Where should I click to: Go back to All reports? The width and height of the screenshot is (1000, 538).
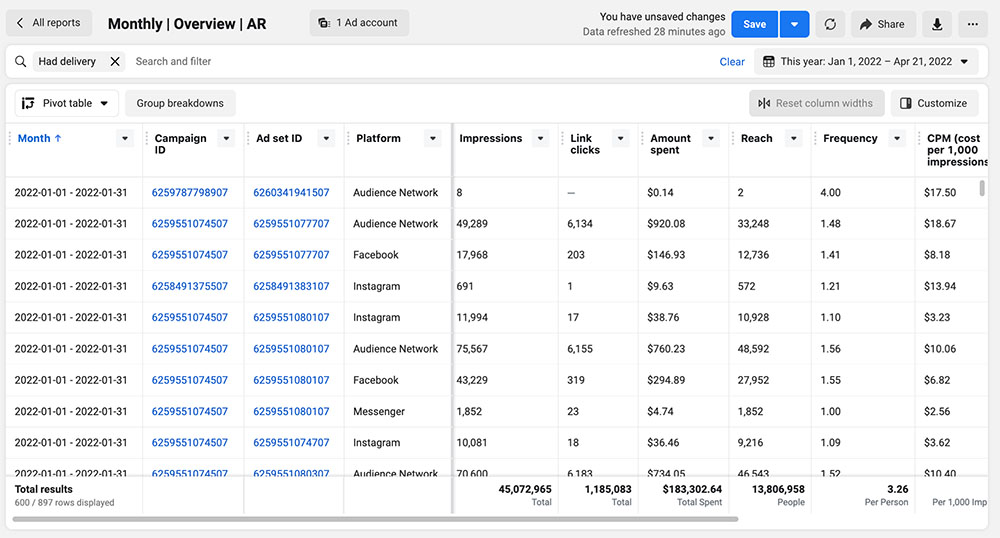(x=48, y=23)
